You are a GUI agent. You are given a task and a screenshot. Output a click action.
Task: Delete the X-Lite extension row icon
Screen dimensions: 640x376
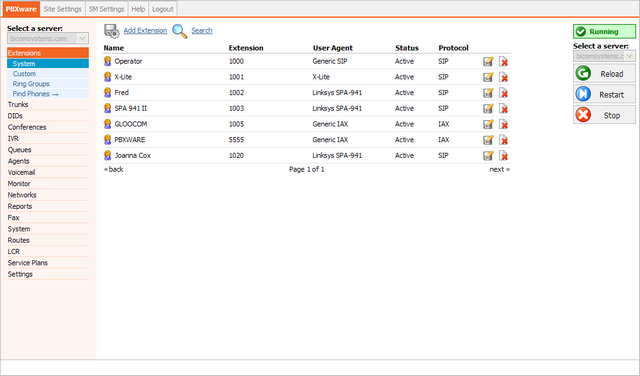(x=504, y=77)
